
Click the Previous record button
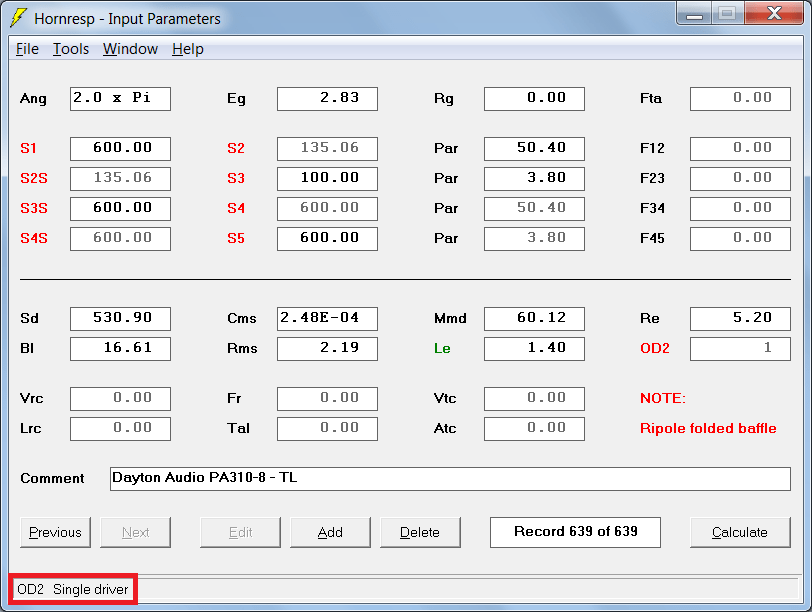click(x=55, y=532)
